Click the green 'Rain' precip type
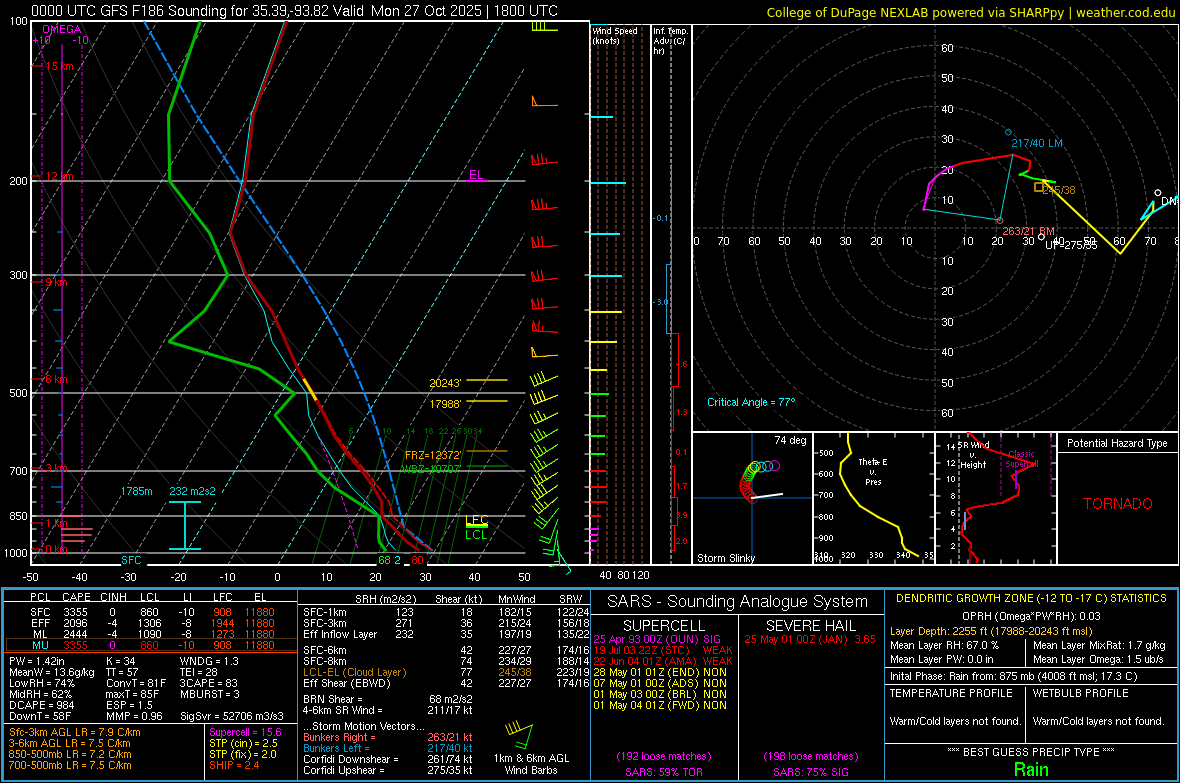This screenshot has height=783, width=1180. 1031,769
